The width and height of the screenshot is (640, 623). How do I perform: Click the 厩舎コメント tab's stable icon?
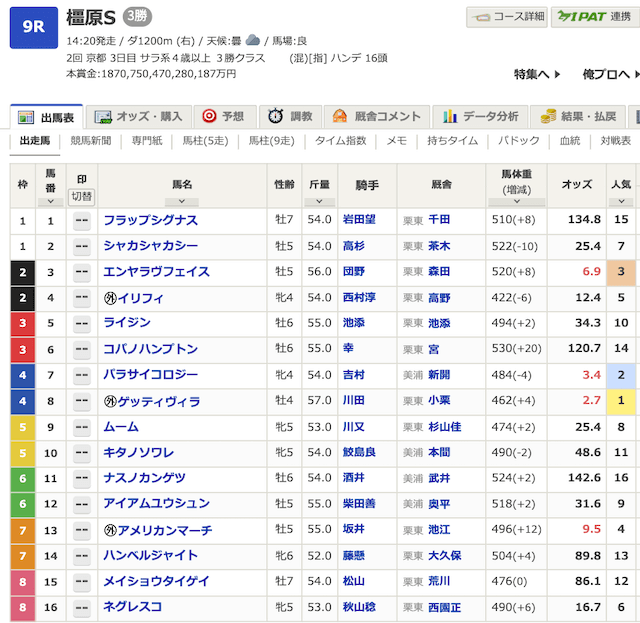pyautogui.click(x=340, y=116)
